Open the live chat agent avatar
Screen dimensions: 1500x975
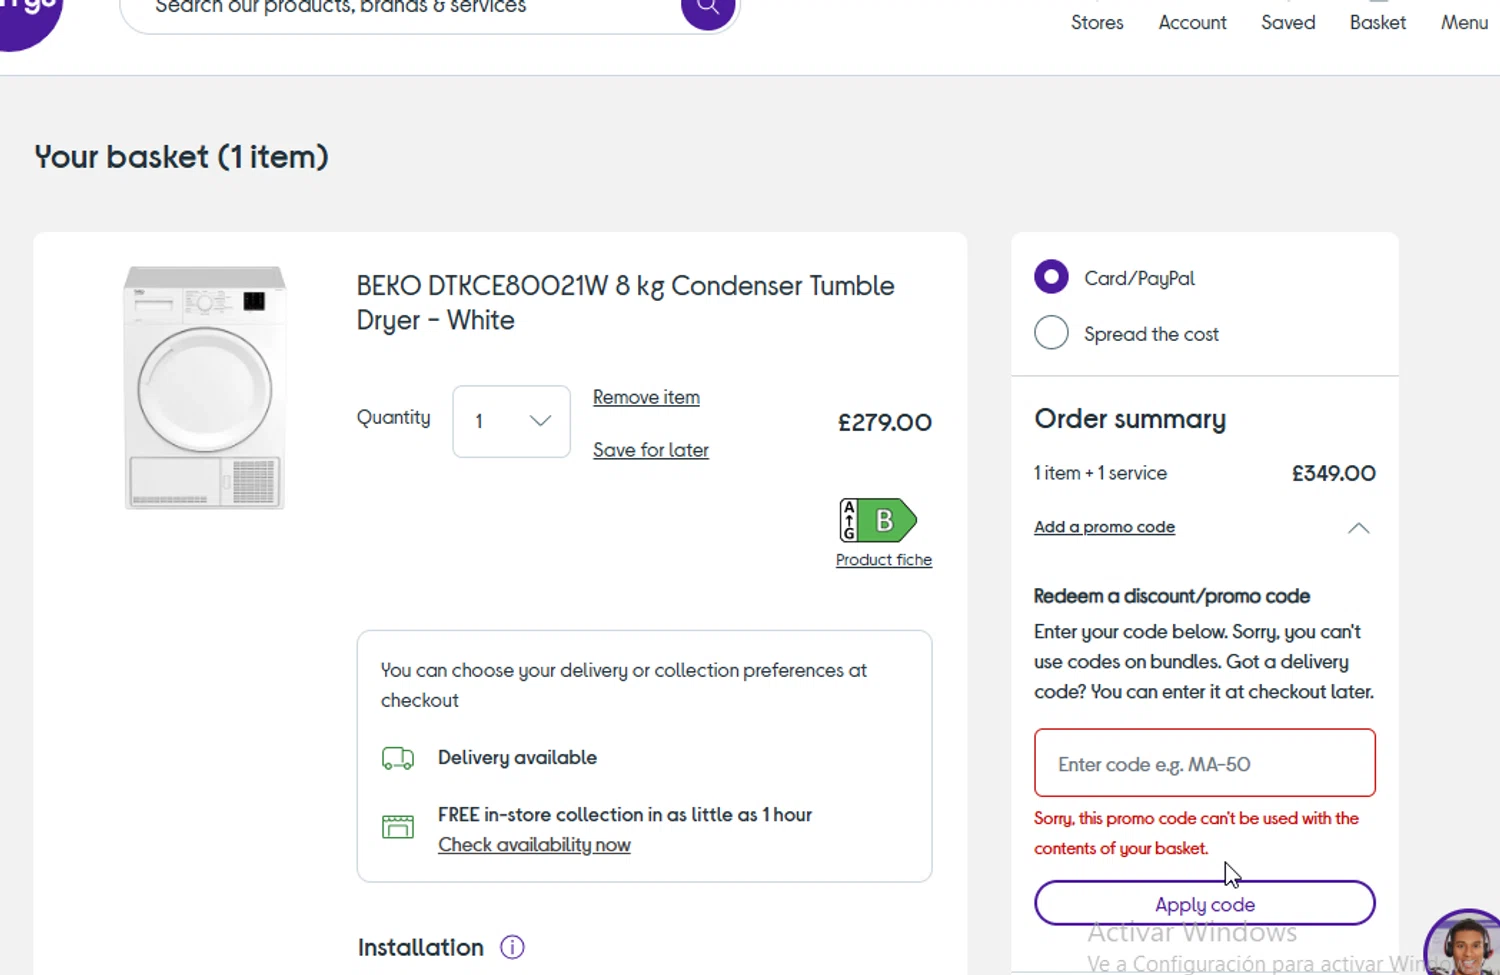(1466, 946)
